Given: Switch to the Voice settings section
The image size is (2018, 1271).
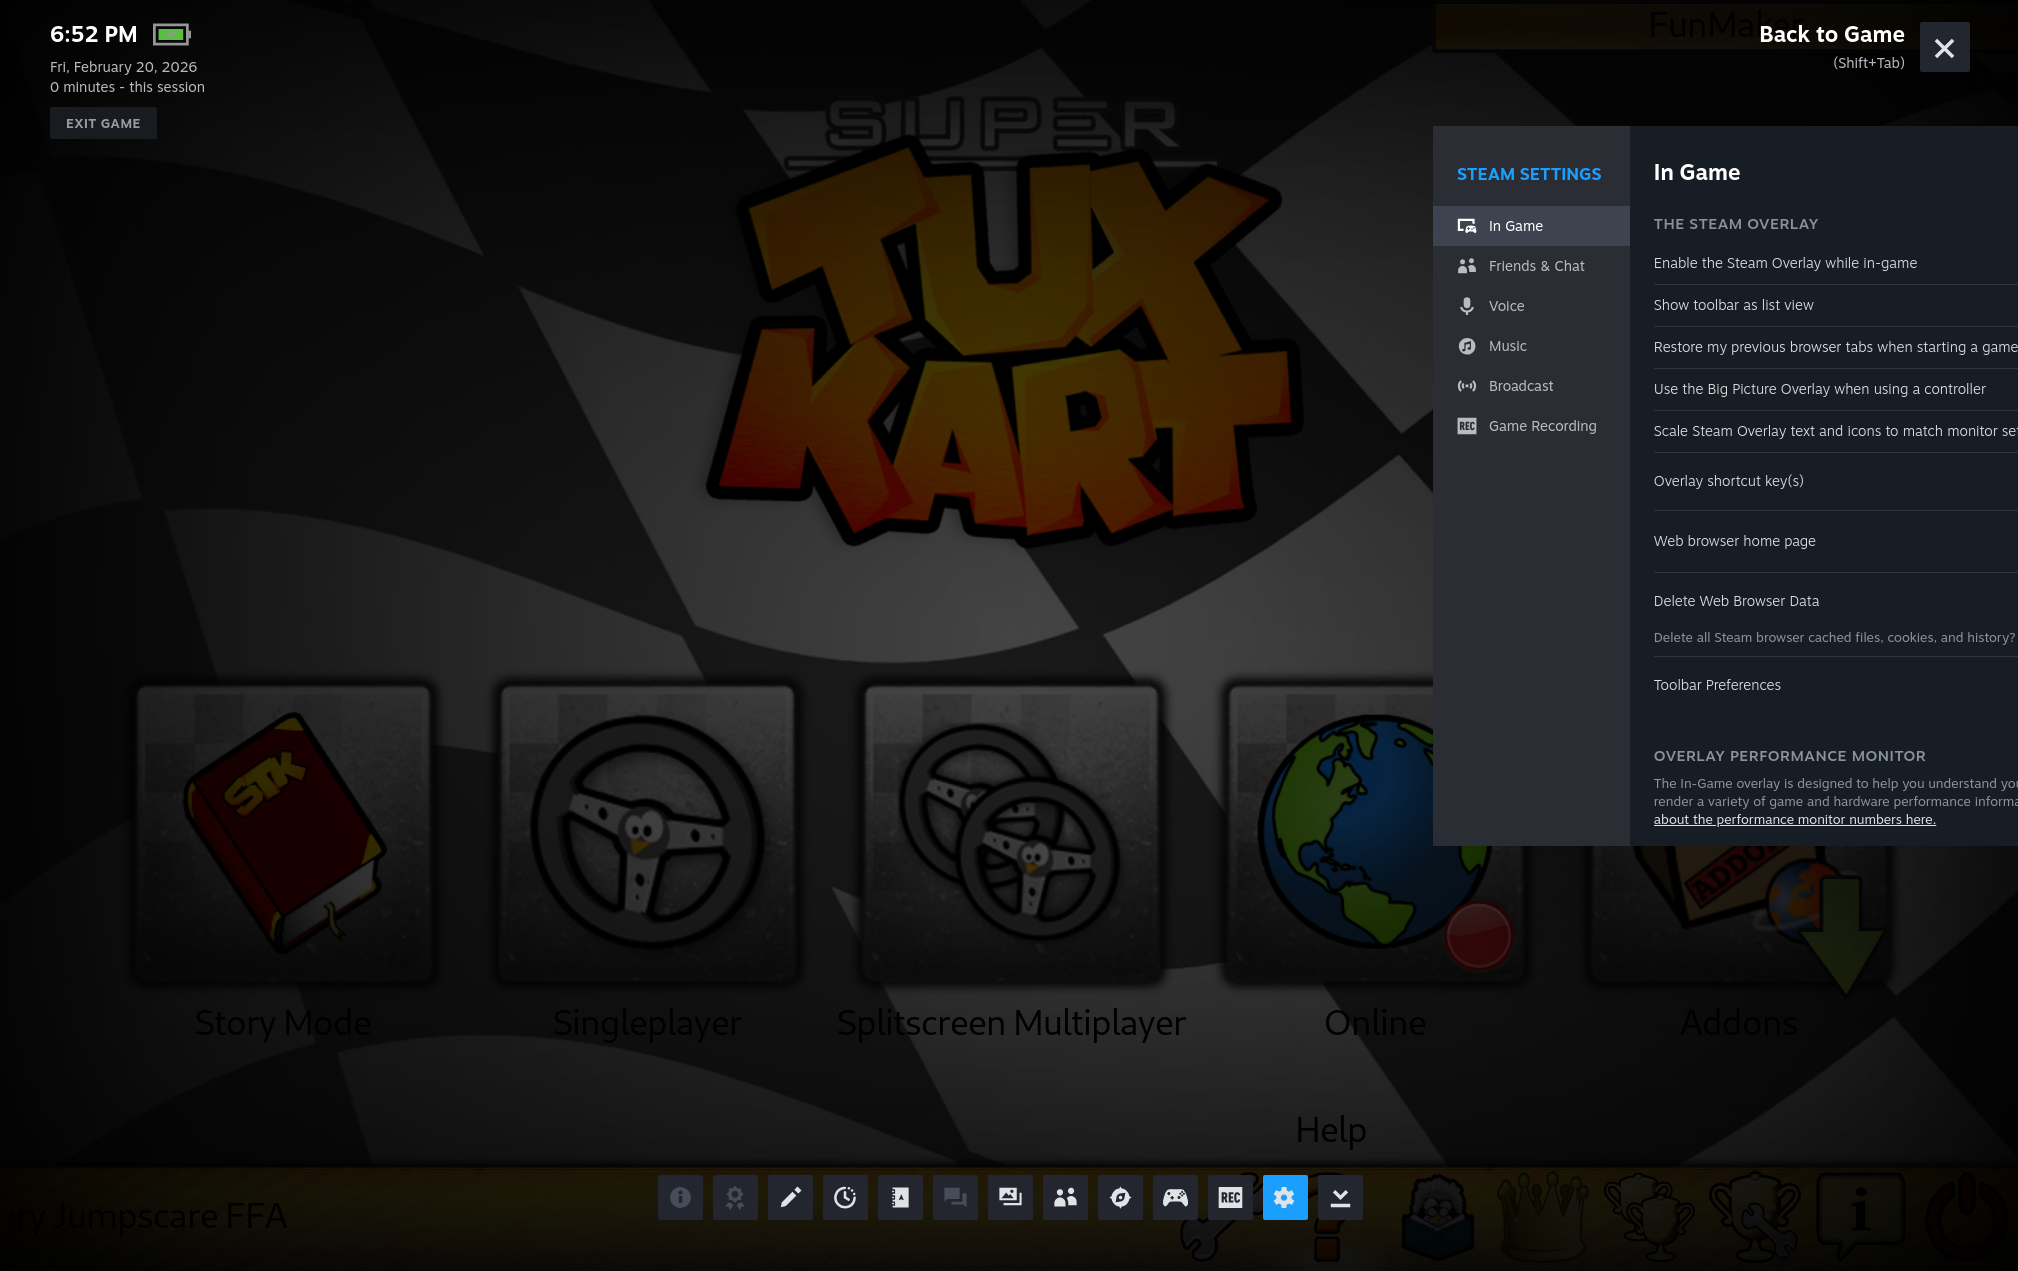Looking at the screenshot, I should 1506,306.
